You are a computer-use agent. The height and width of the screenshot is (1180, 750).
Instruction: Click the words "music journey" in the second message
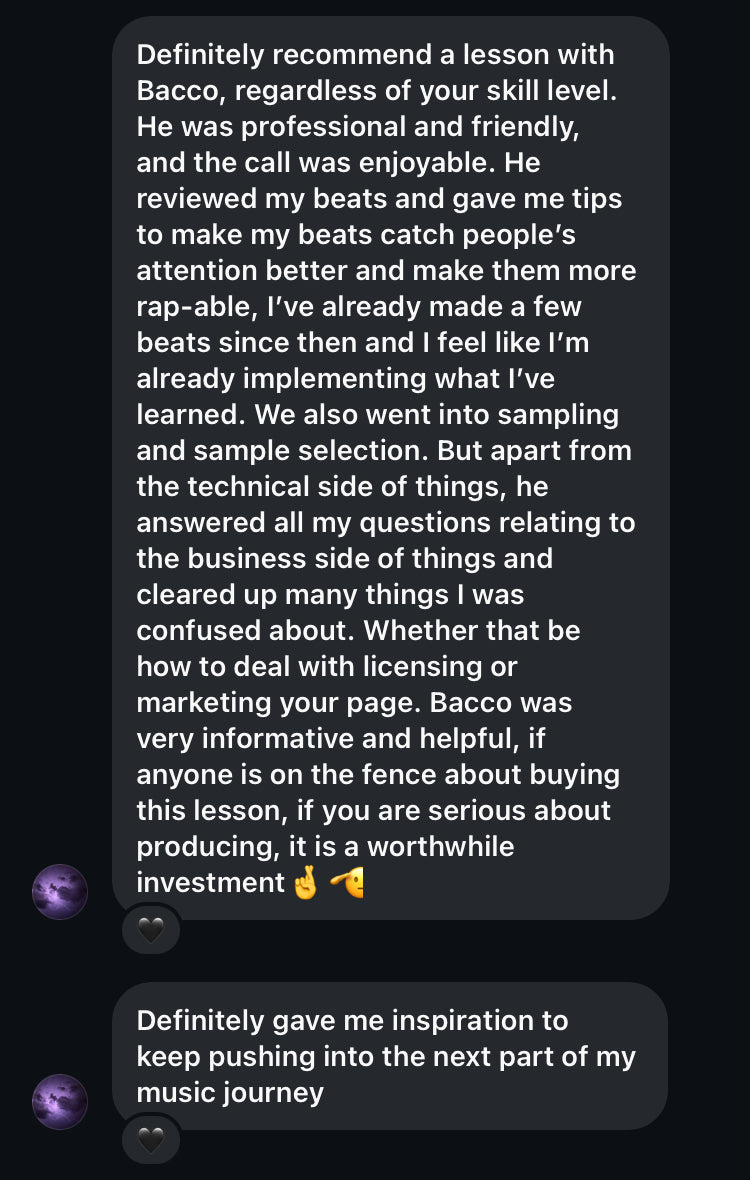(x=230, y=1092)
